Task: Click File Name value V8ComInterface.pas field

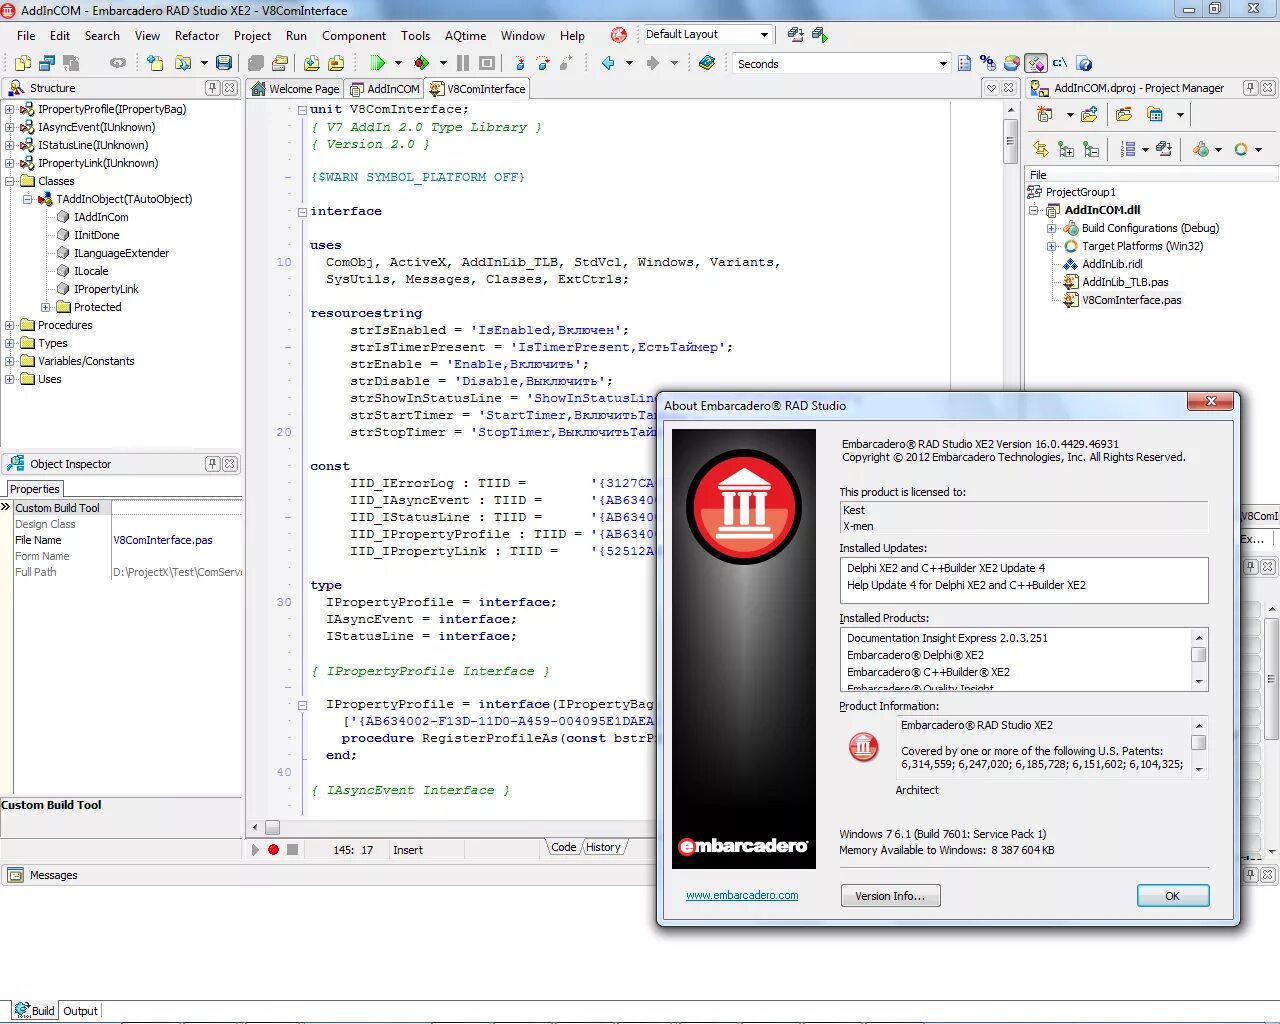Action: coord(176,540)
